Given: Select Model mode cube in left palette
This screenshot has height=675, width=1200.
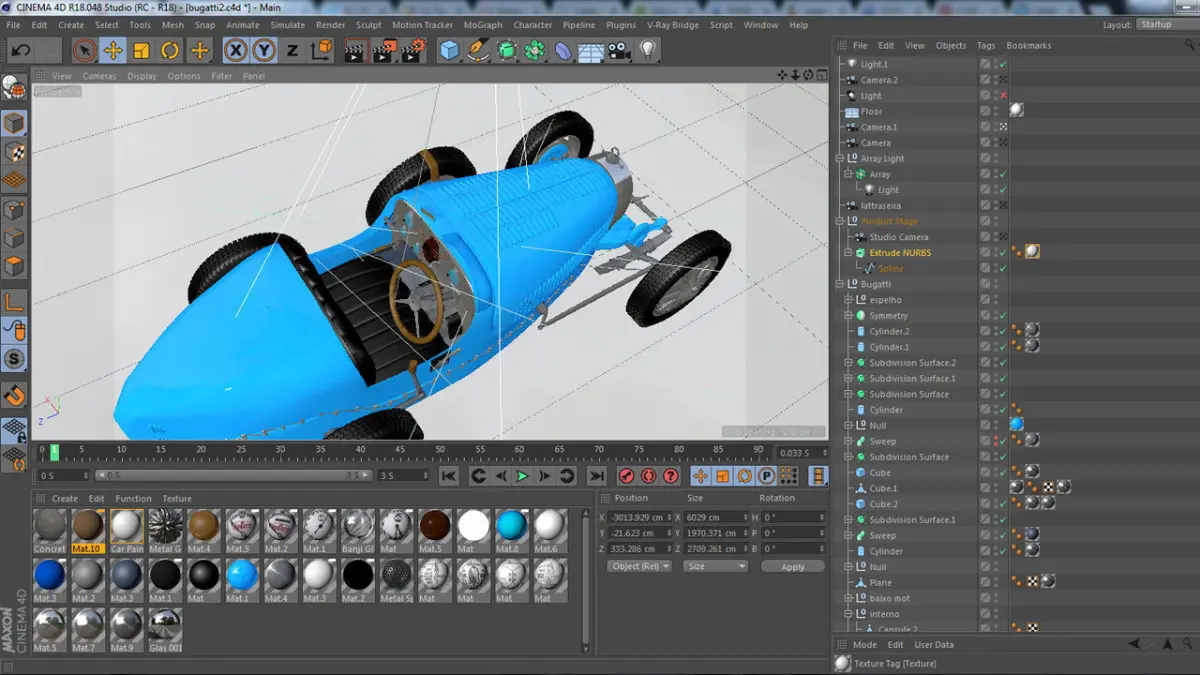Looking at the screenshot, I should (x=14, y=123).
